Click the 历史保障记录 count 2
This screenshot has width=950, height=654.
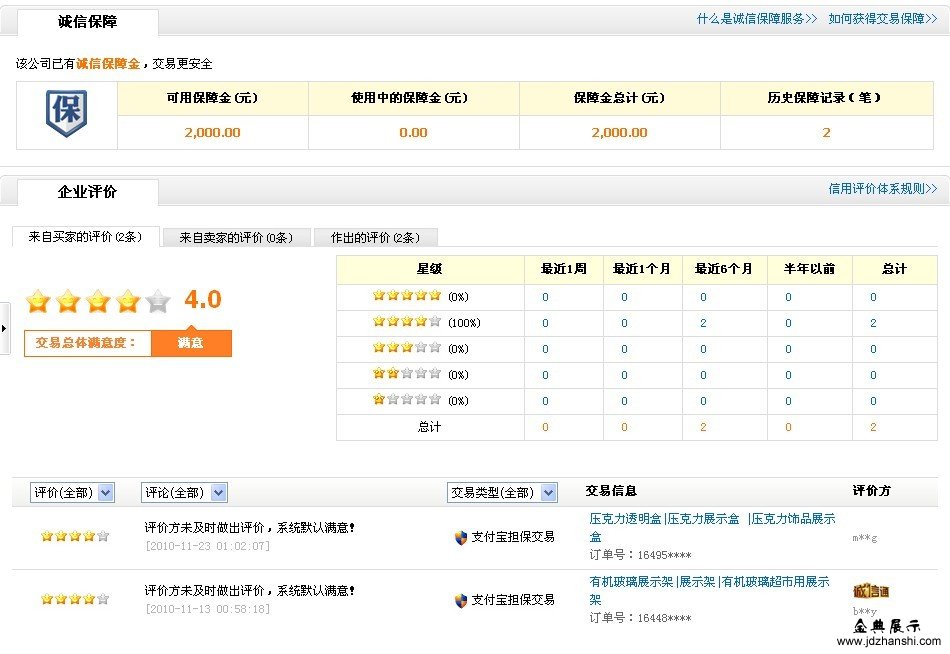point(826,133)
